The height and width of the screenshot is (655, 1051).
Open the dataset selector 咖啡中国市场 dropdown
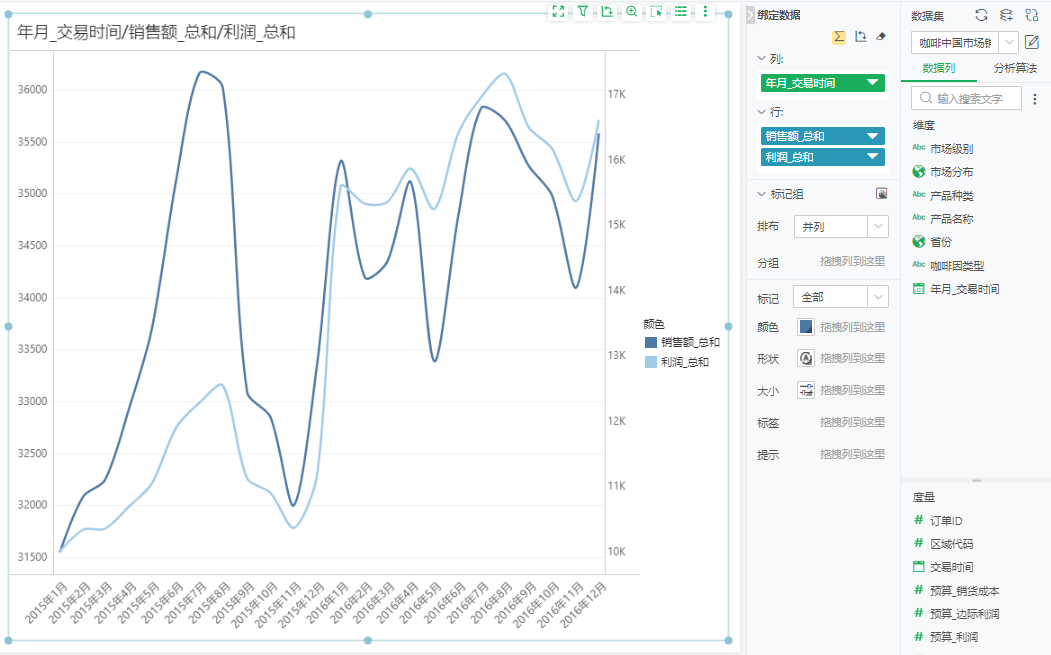pyautogui.click(x=965, y=43)
